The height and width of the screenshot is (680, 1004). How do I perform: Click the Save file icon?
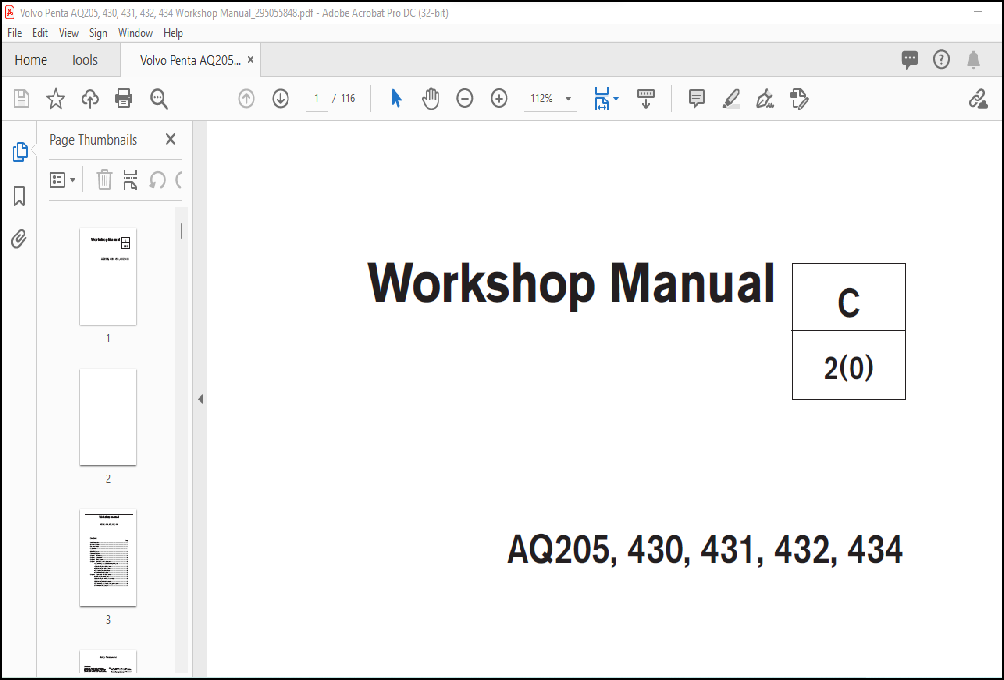click(21, 99)
